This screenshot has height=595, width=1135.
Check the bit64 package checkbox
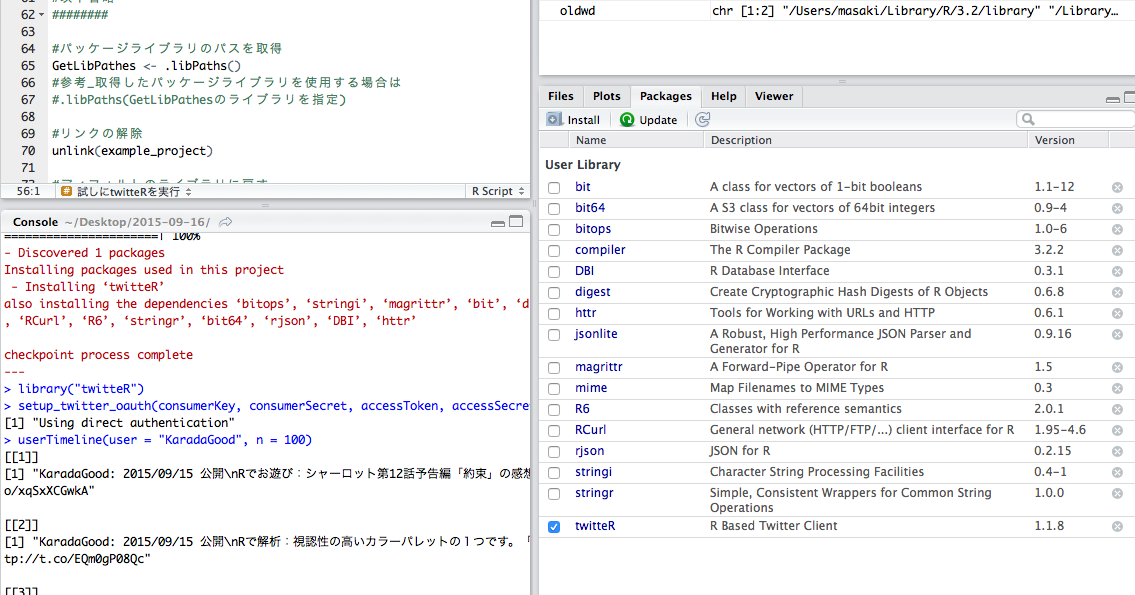click(554, 208)
